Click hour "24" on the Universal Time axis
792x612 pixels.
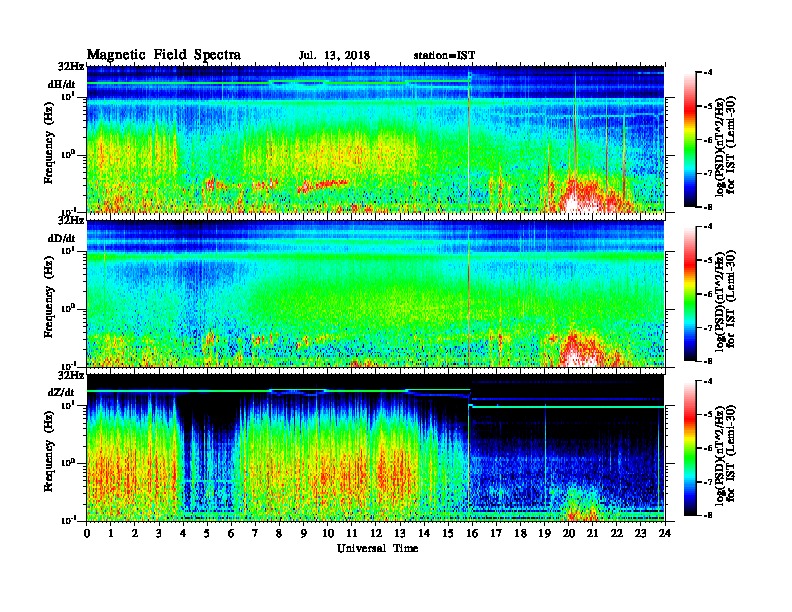coord(665,533)
